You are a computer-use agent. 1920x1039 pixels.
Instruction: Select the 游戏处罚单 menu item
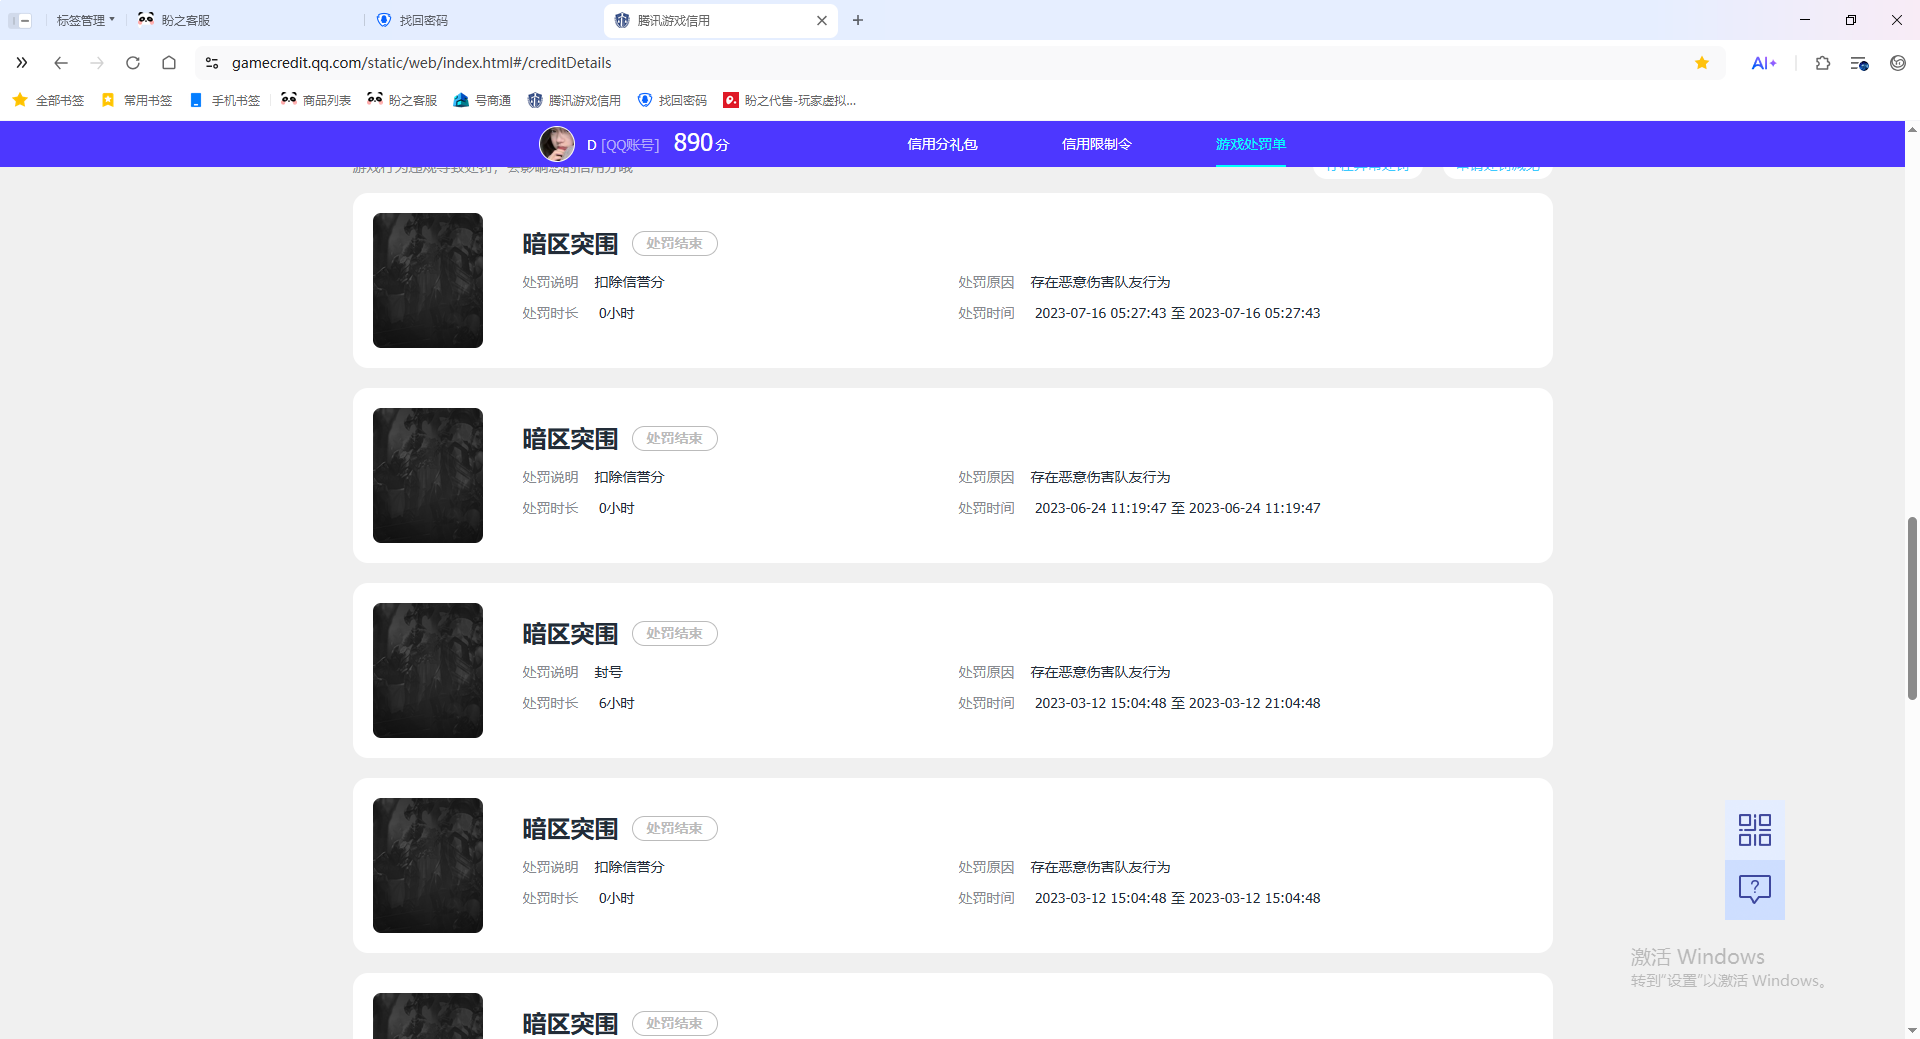pos(1251,144)
